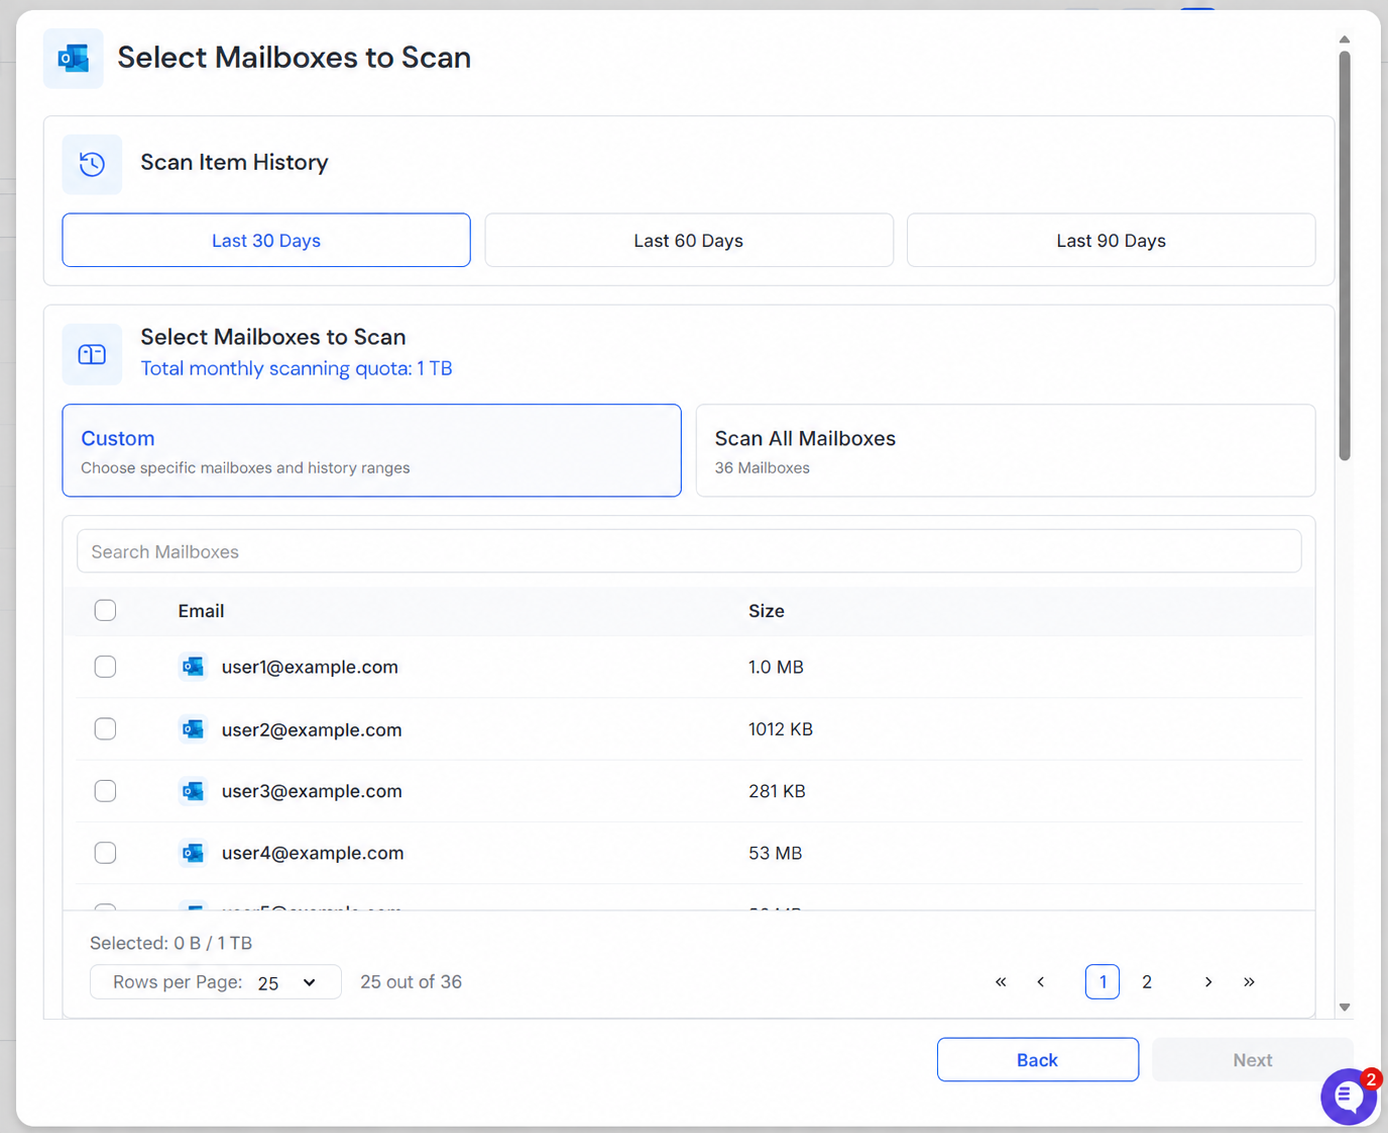Click page 1 in pagination
This screenshot has width=1388, height=1133.
coord(1102,982)
